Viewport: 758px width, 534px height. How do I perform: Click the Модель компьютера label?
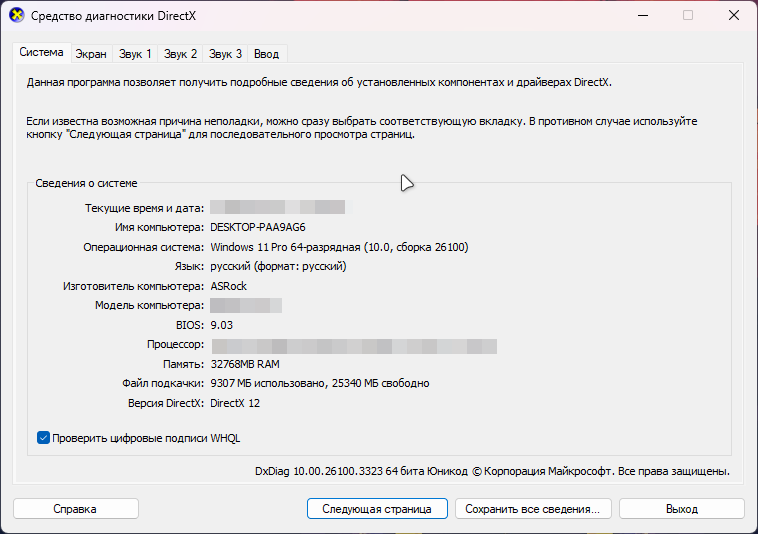coord(149,305)
